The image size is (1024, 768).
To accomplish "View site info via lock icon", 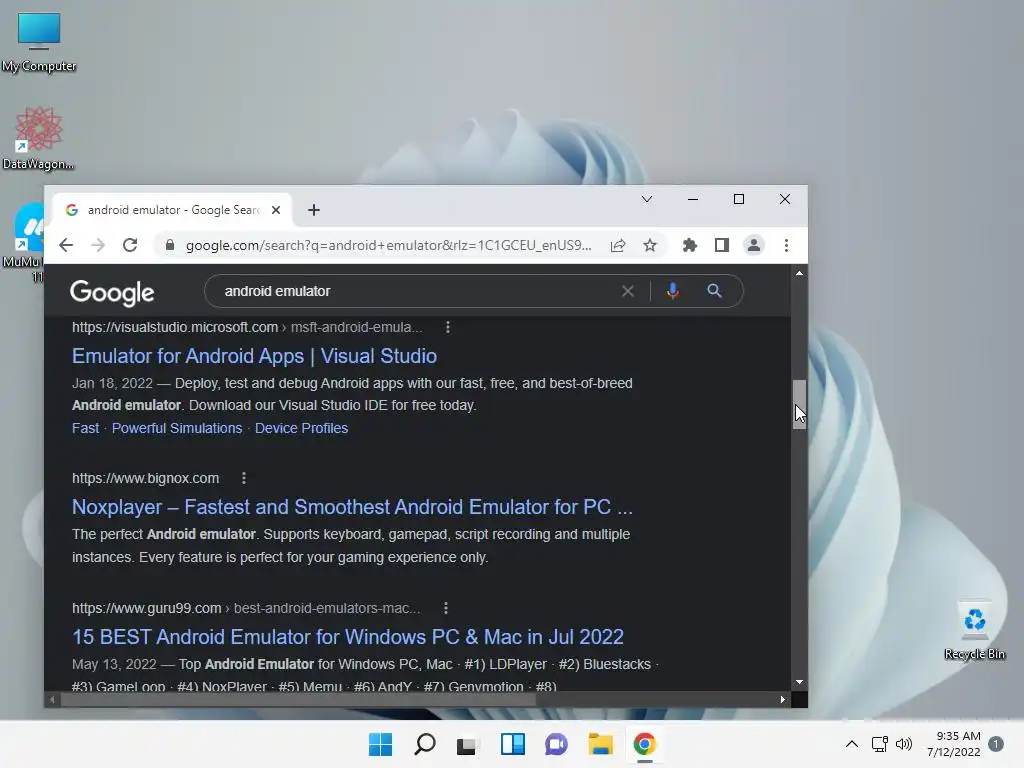I will click(x=170, y=245).
